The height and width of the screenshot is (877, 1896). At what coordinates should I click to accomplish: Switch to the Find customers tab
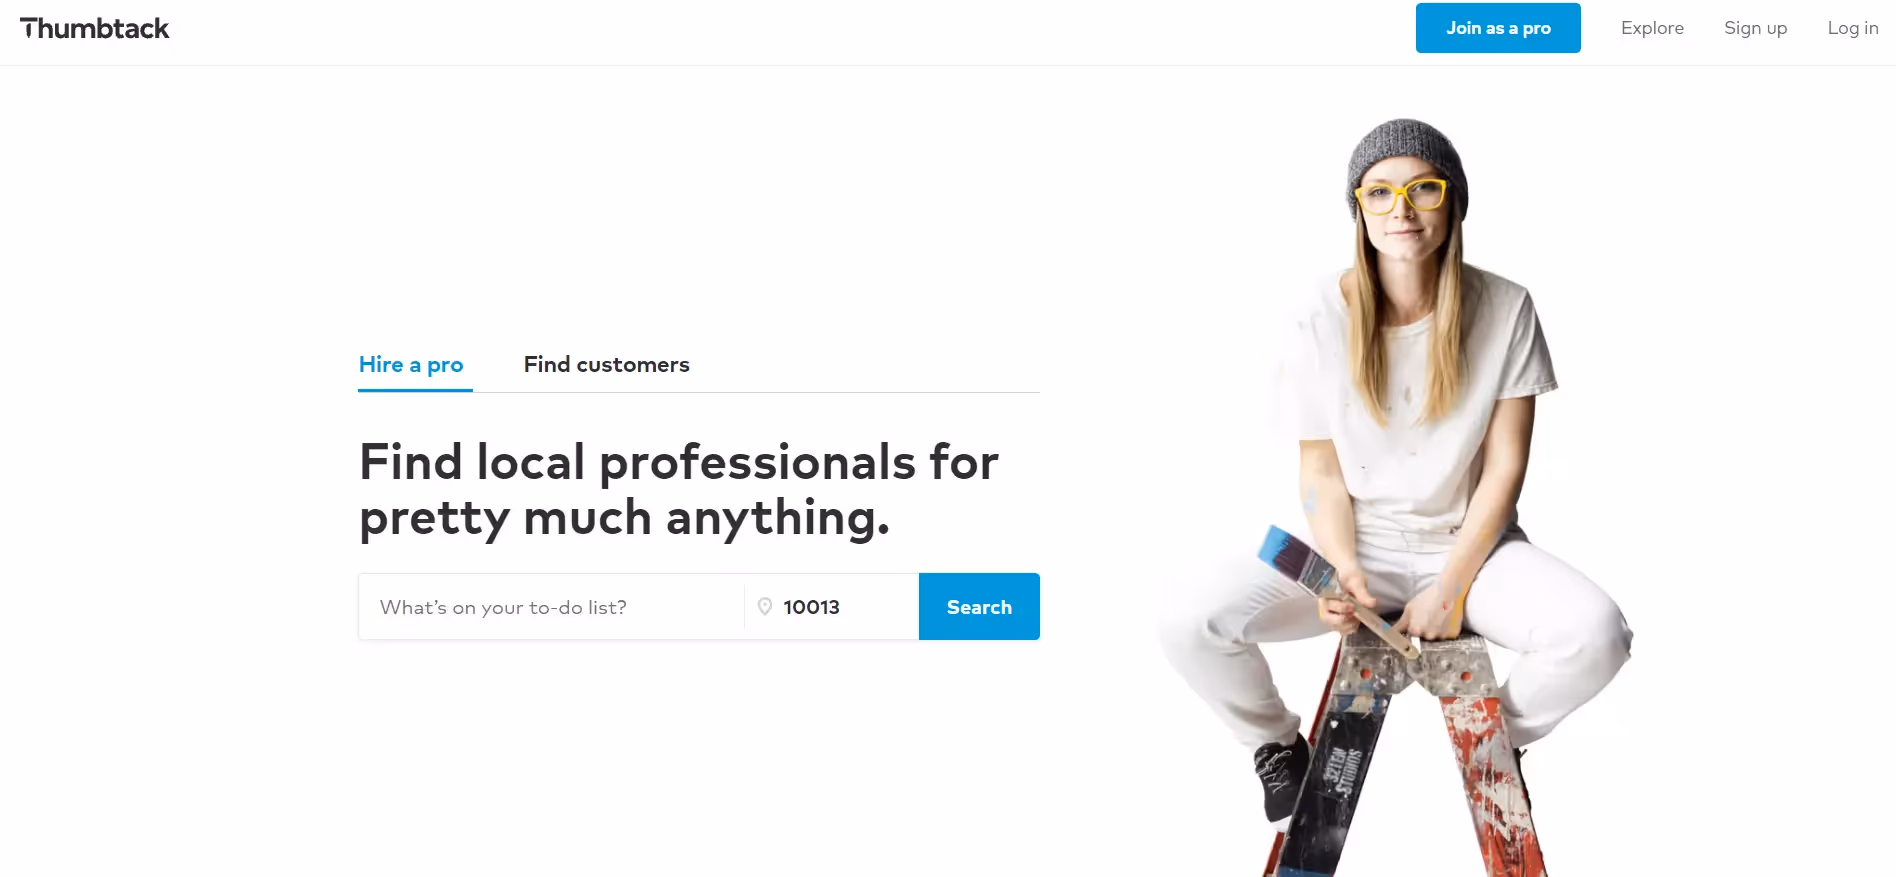tap(607, 365)
